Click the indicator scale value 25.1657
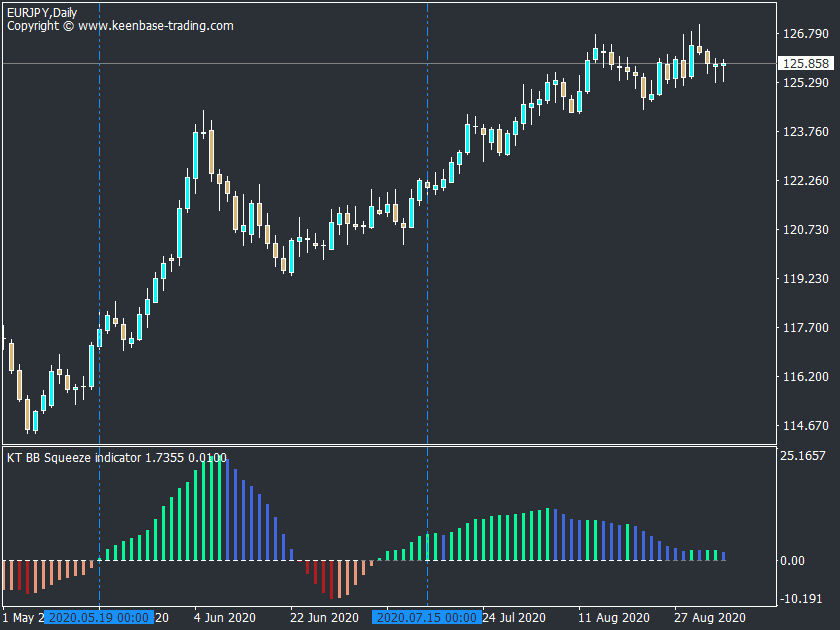The image size is (840, 630). click(x=803, y=456)
